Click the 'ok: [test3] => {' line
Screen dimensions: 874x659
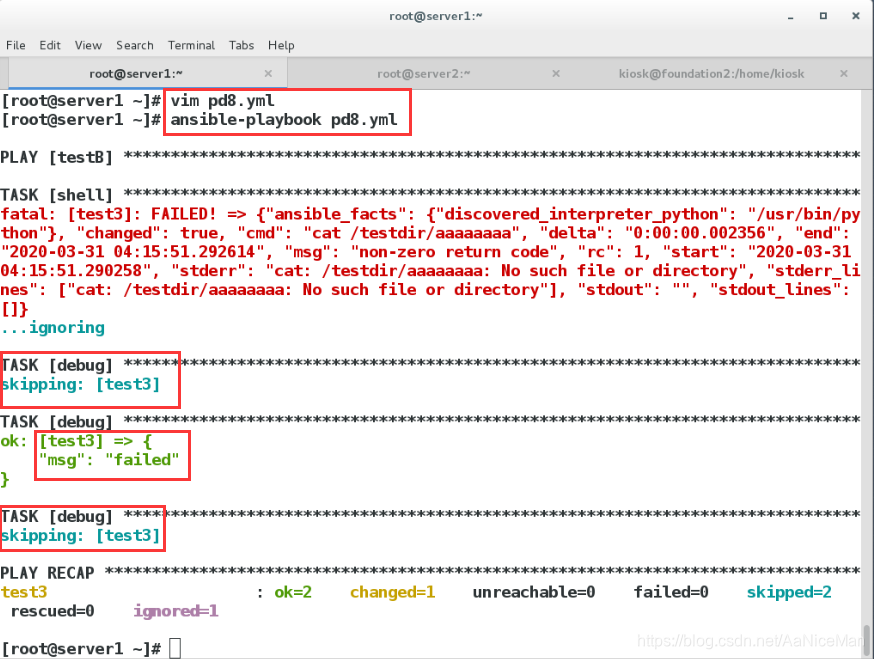click(76, 441)
